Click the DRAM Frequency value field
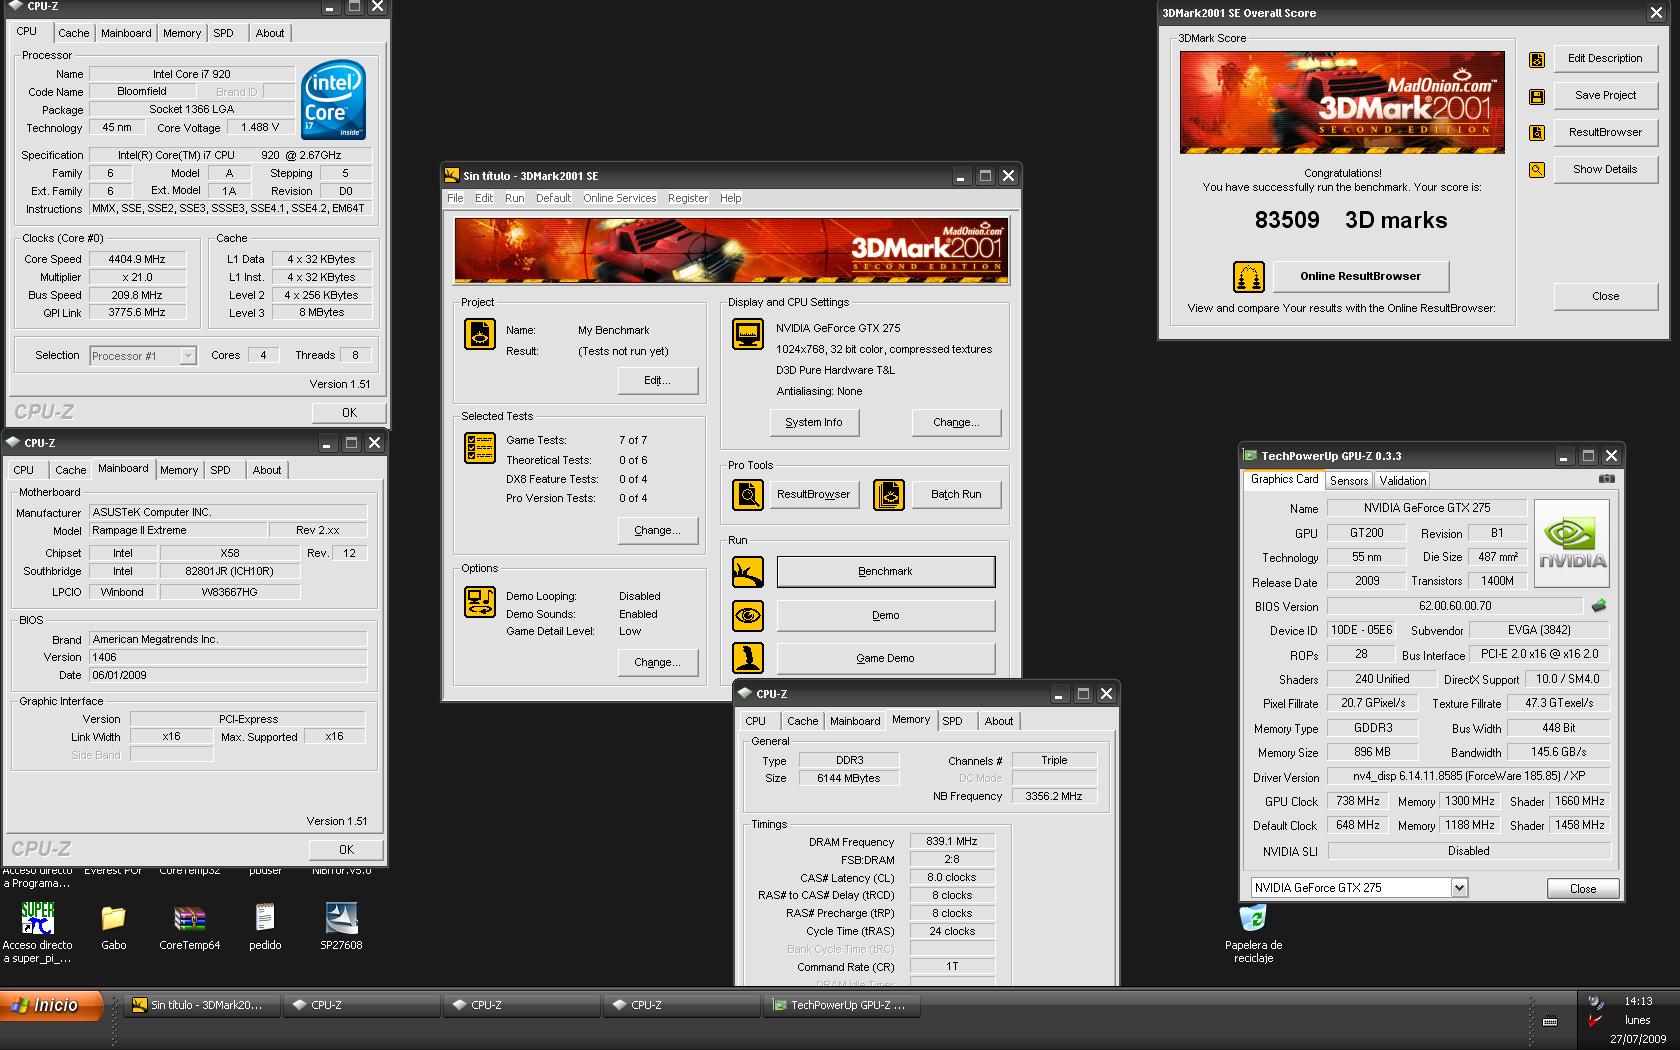The width and height of the screenshot is (1680, 1050). click(x=952, y=842)
